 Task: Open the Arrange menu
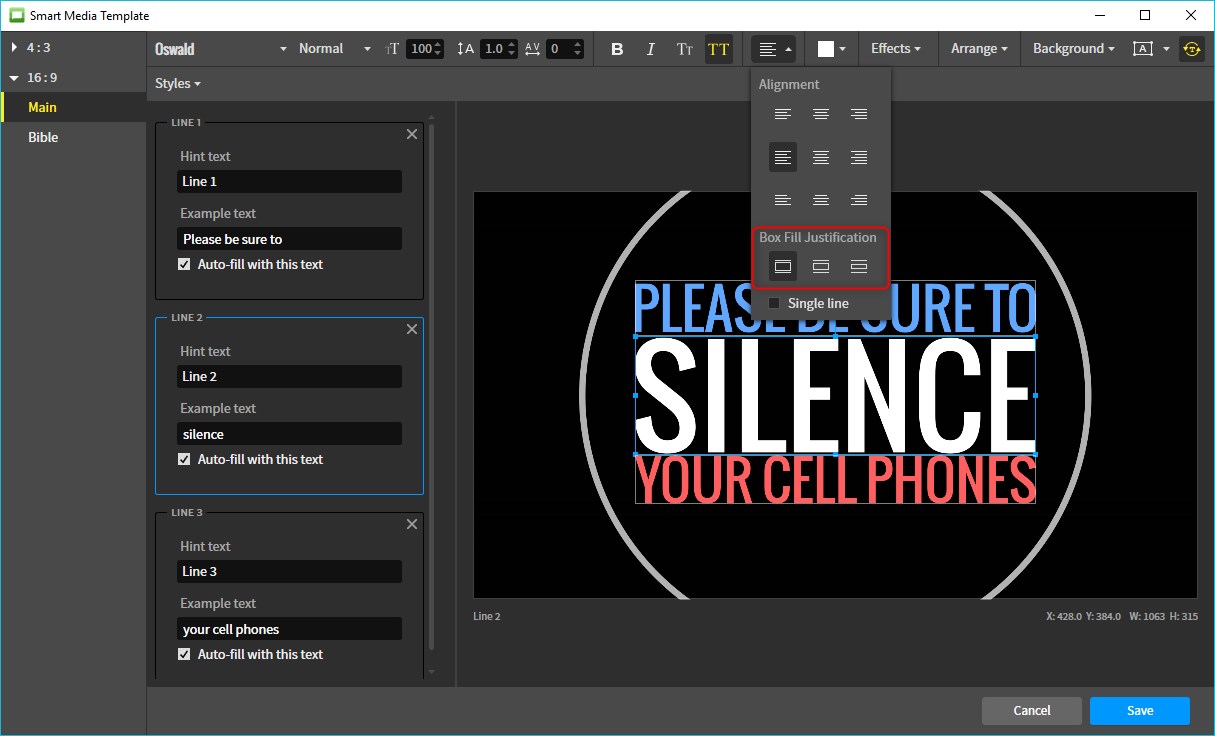coord(978,49)
